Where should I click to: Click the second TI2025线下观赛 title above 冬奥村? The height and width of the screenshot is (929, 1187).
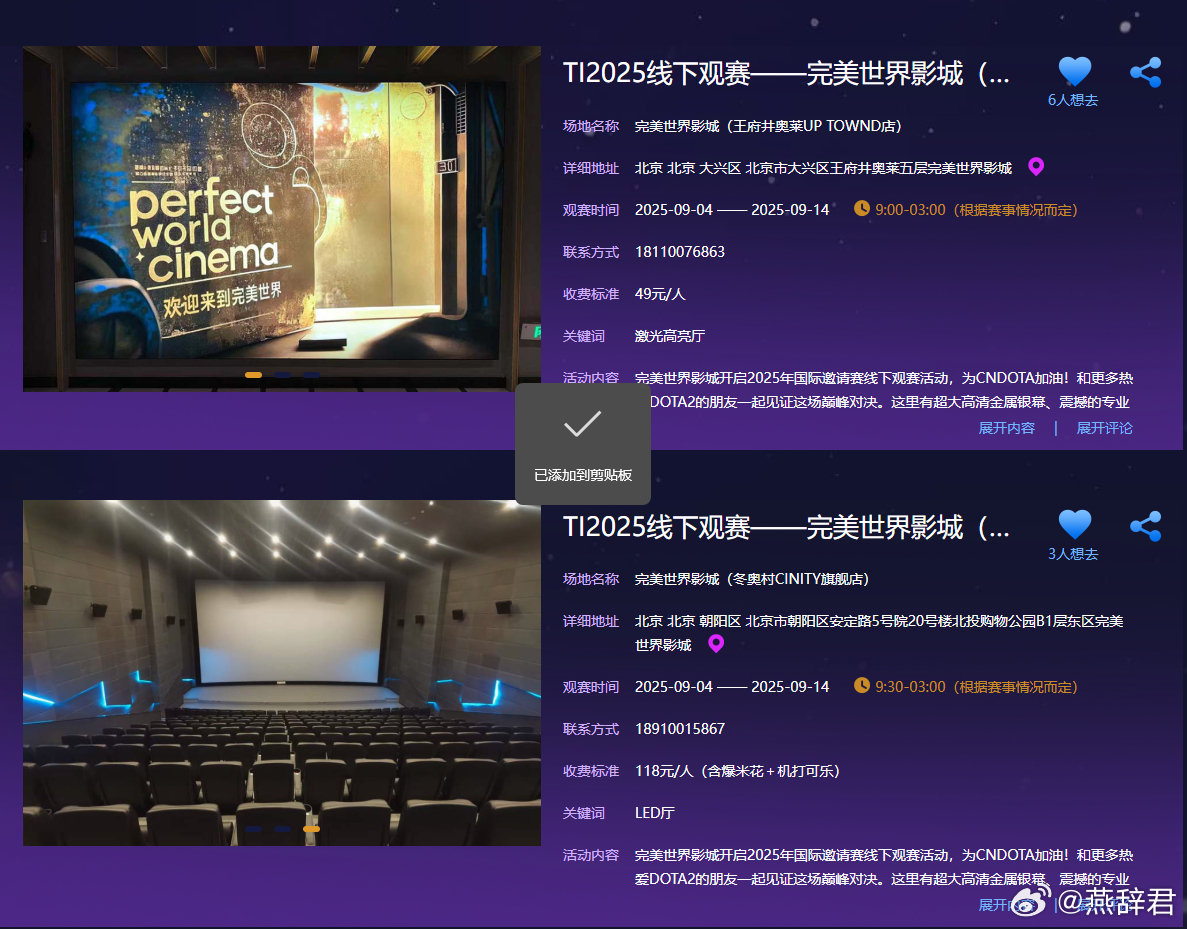(x=786, y=527)
